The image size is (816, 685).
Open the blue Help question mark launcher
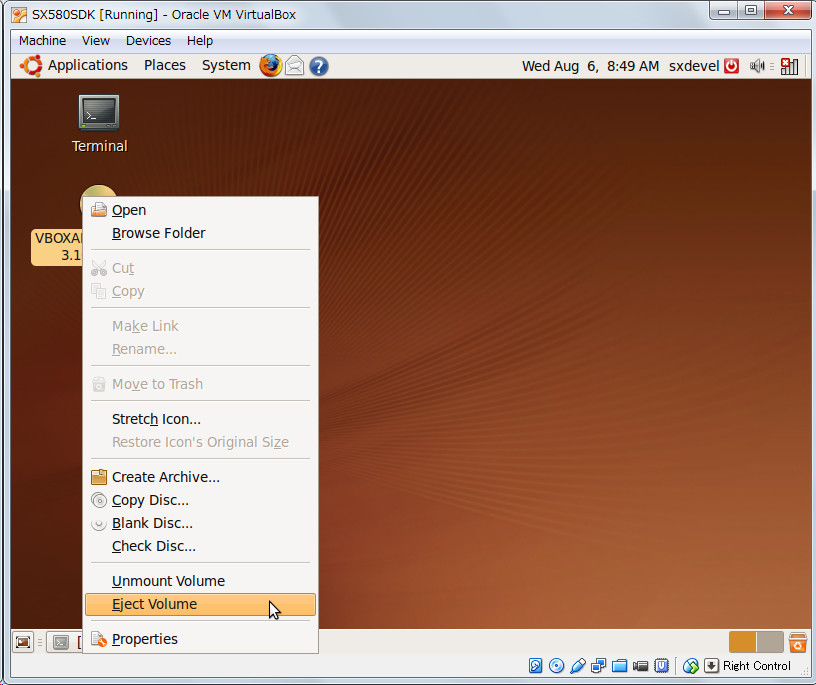tap(318, 66)
